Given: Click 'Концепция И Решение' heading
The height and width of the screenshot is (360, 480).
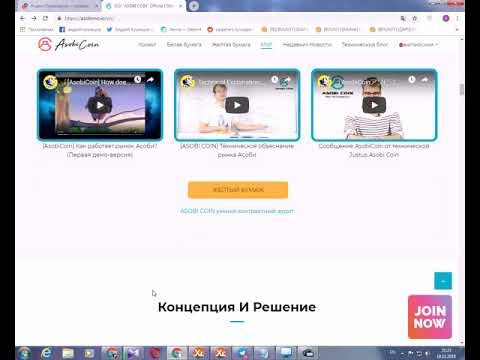Looking at the screenshot, I should coord(237,307).
